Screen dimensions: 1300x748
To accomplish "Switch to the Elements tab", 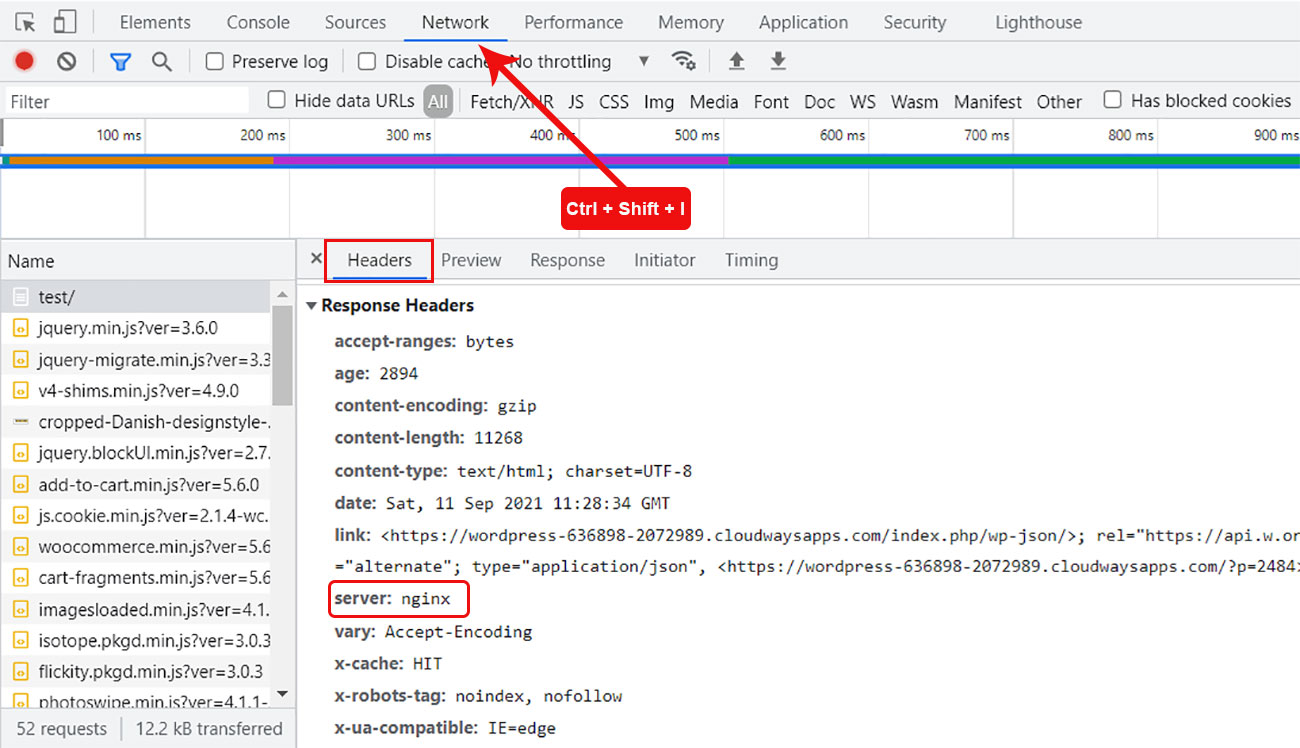I will click(155, 22).
